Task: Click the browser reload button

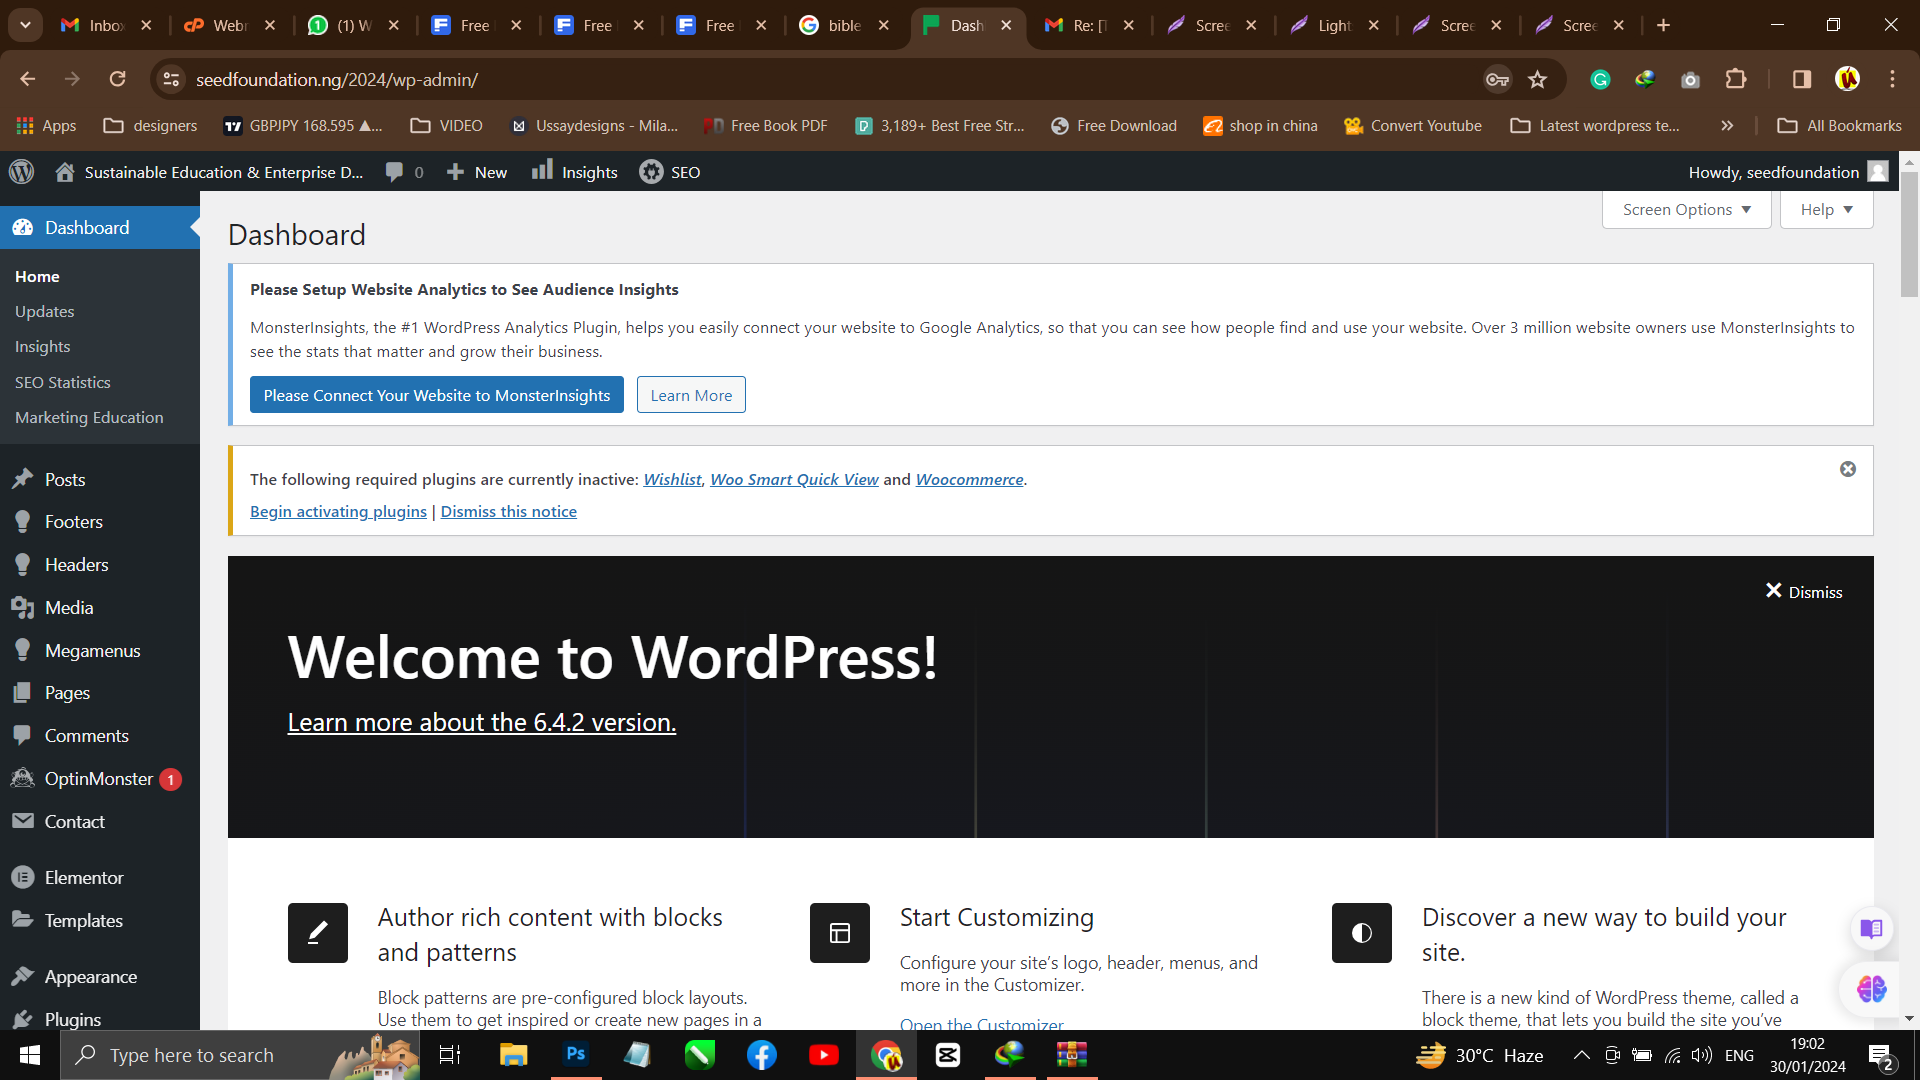Action: coord(117,79)
